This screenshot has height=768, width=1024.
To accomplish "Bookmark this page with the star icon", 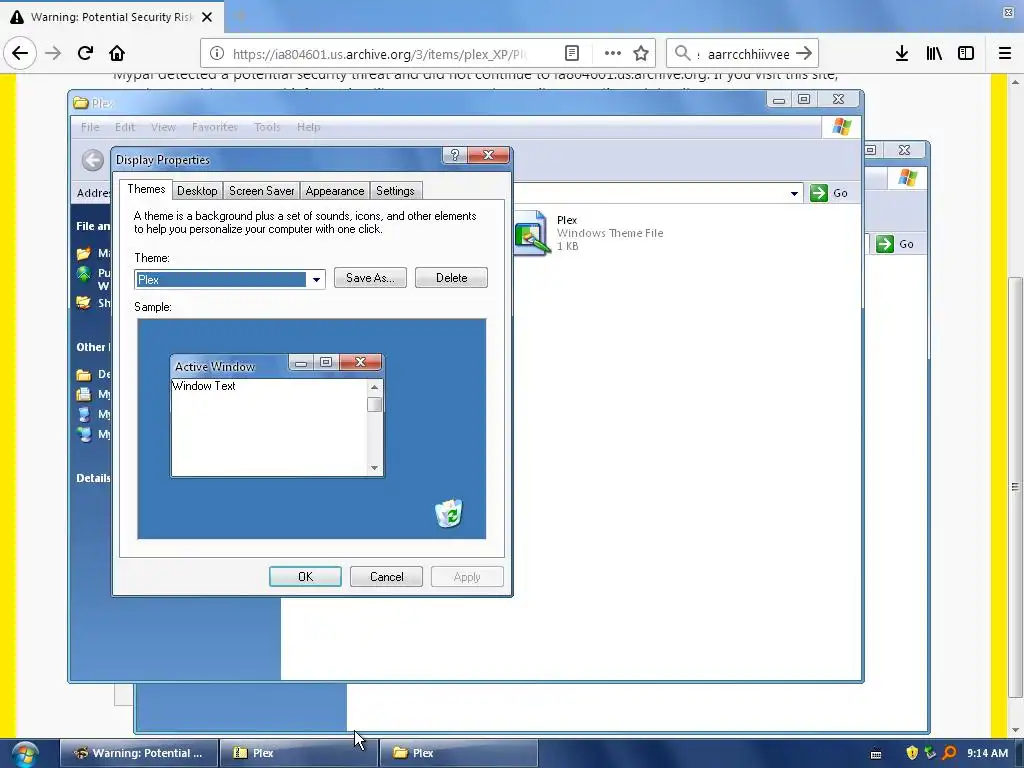I will pos(641,54).
